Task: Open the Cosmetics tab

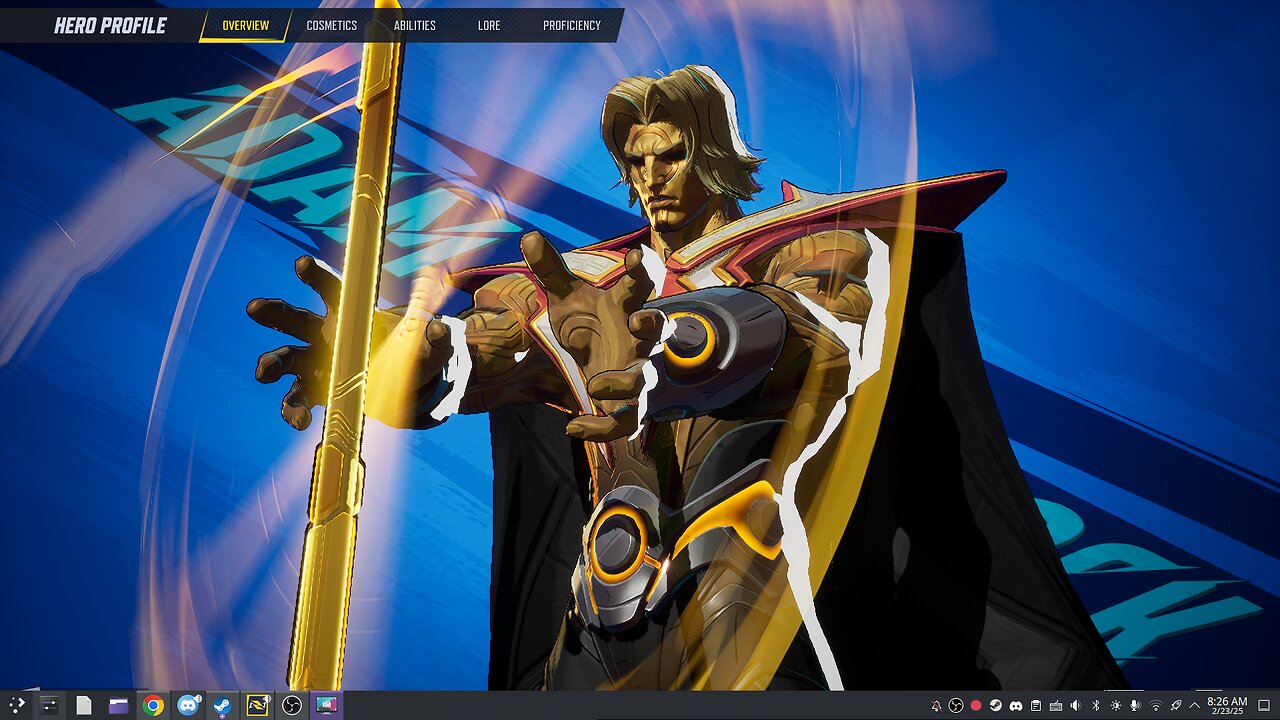Action: click(x=331, y=25)
